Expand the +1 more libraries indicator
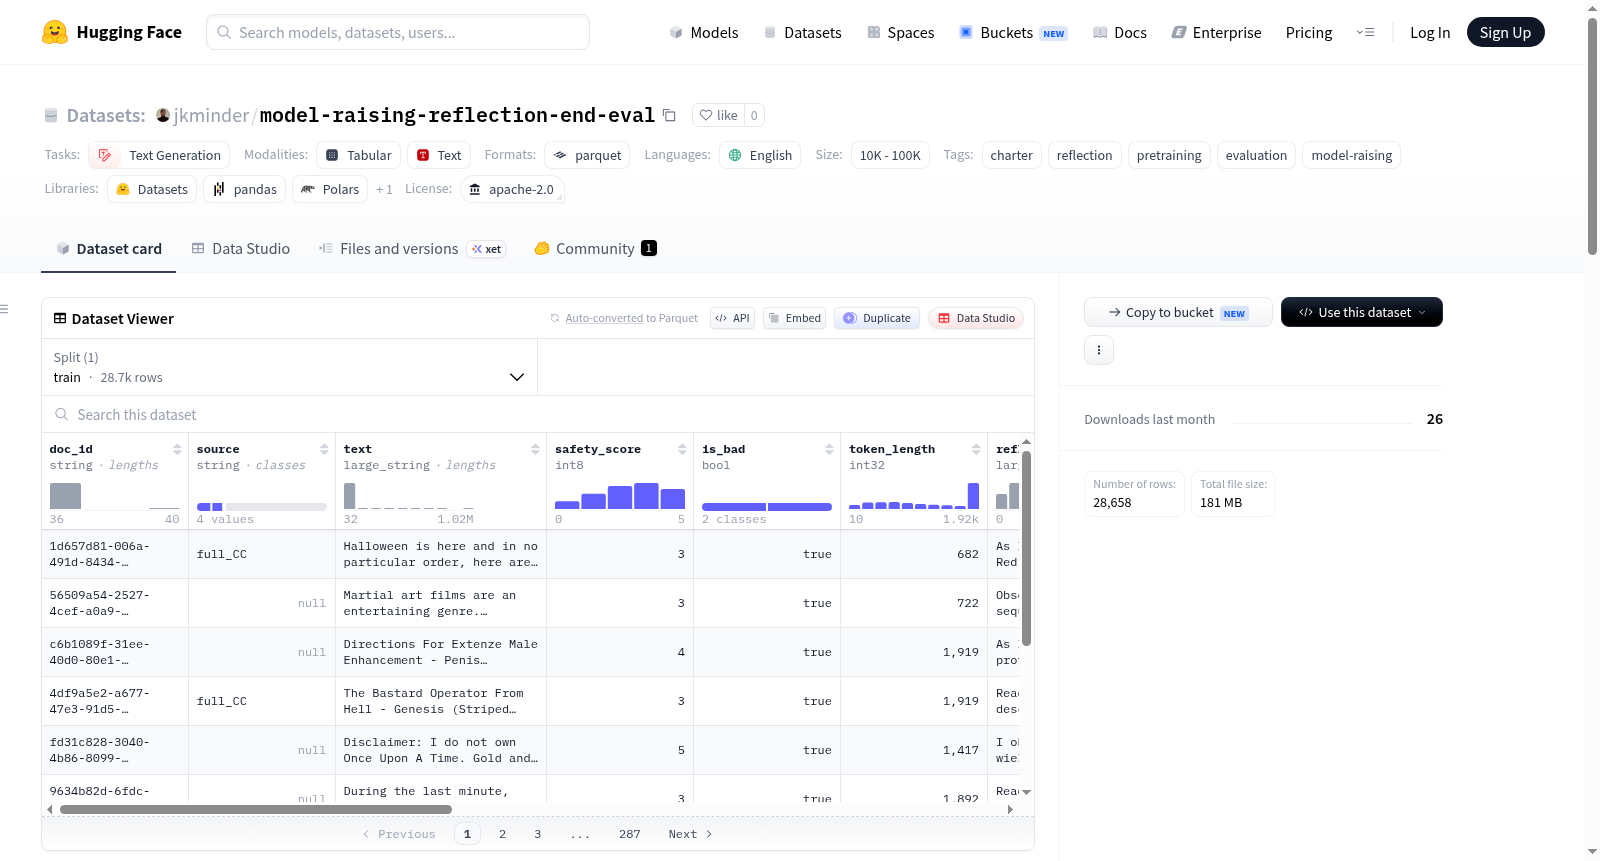Image resolution: width=1600 pixels, height=861 pixels. (x=384, y=189)
